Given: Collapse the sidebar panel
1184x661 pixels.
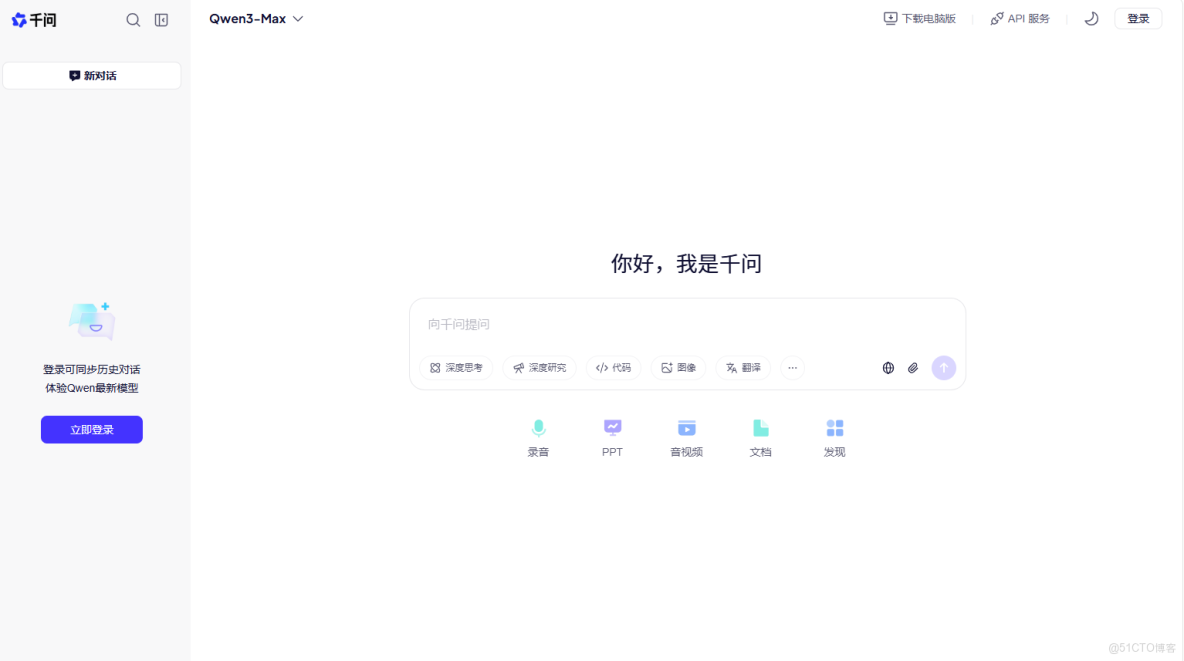Looking at the screenshot, I should click(x=161, y=19).
